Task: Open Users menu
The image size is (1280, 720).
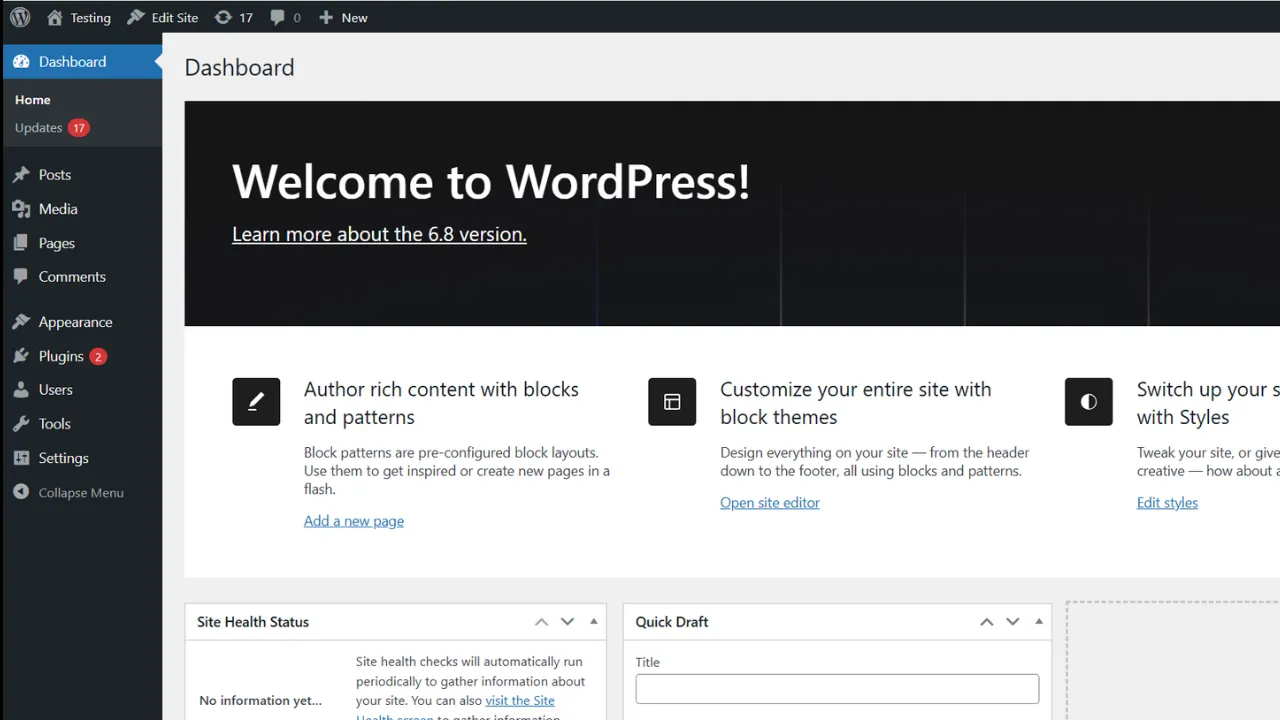Action: [56, 390]
